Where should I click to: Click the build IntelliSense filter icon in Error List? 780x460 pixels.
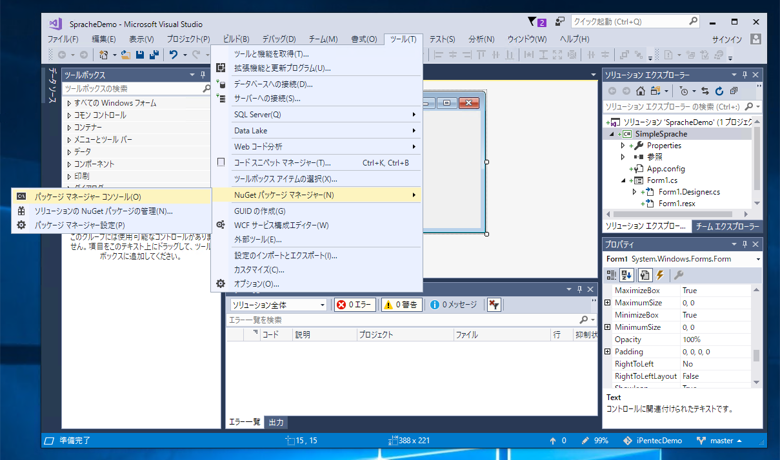click(494, 305)
